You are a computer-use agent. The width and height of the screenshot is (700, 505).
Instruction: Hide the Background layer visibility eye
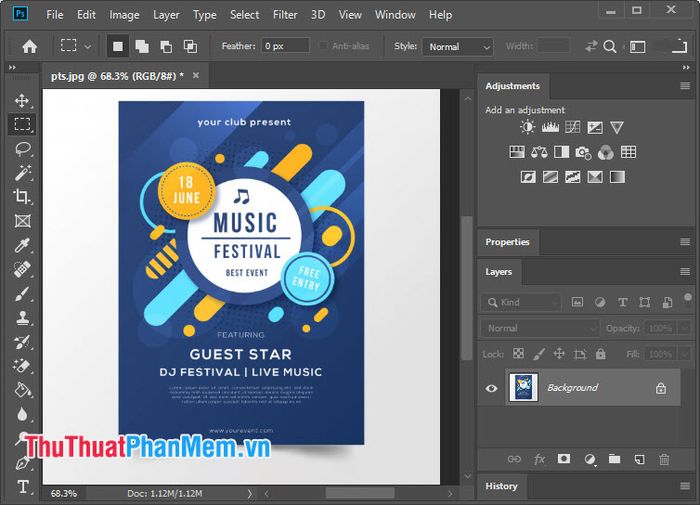point(491,388)
